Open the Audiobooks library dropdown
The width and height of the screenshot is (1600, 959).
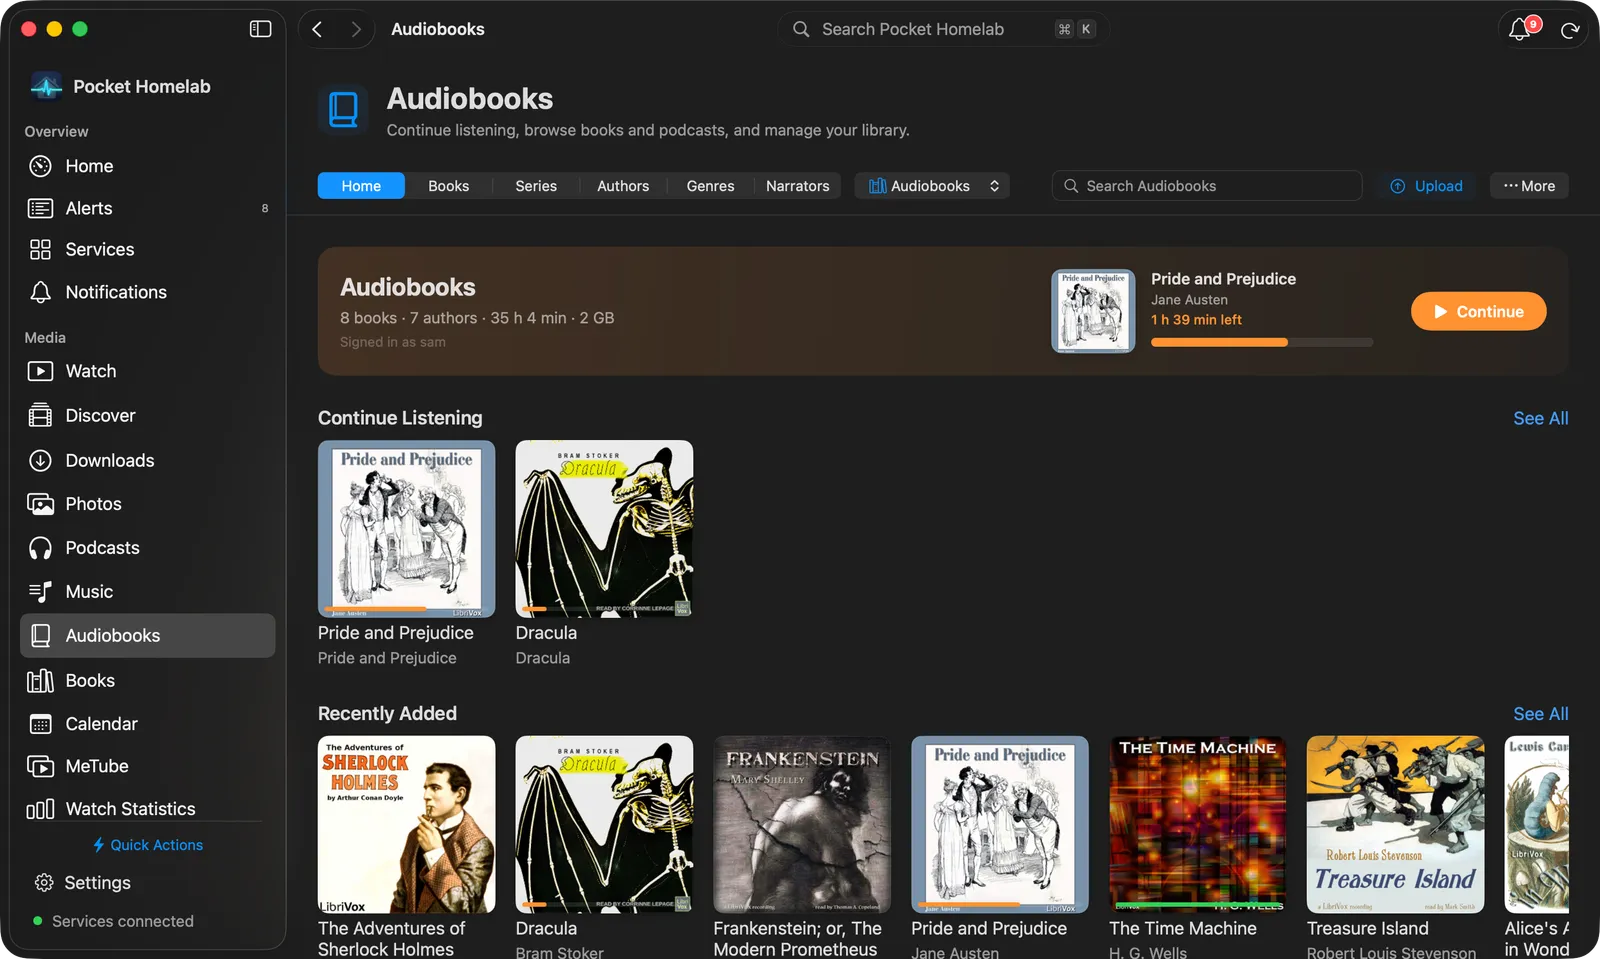click(932, 186)
